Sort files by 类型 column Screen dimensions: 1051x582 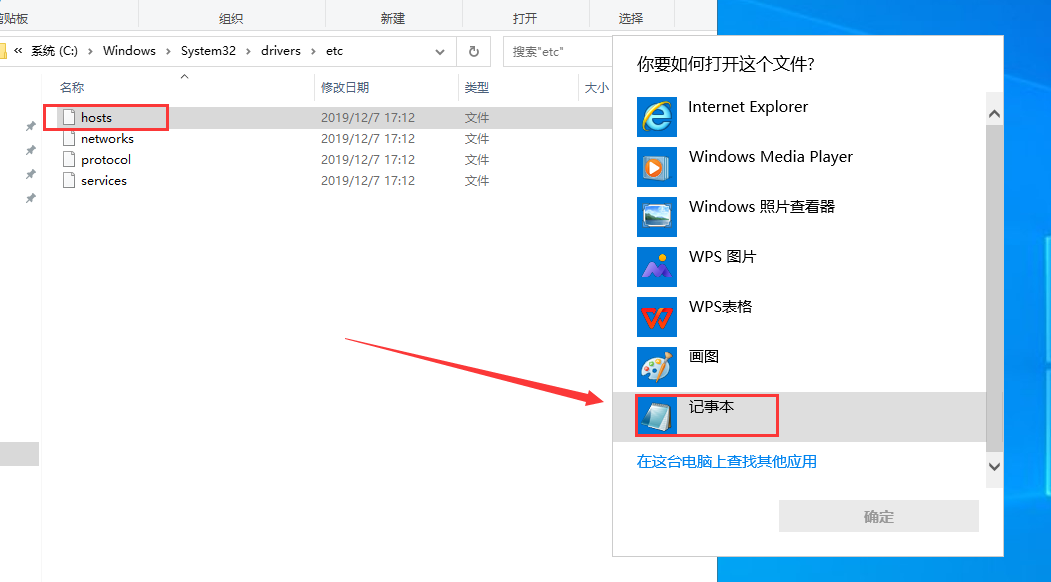tap(477, 88)
